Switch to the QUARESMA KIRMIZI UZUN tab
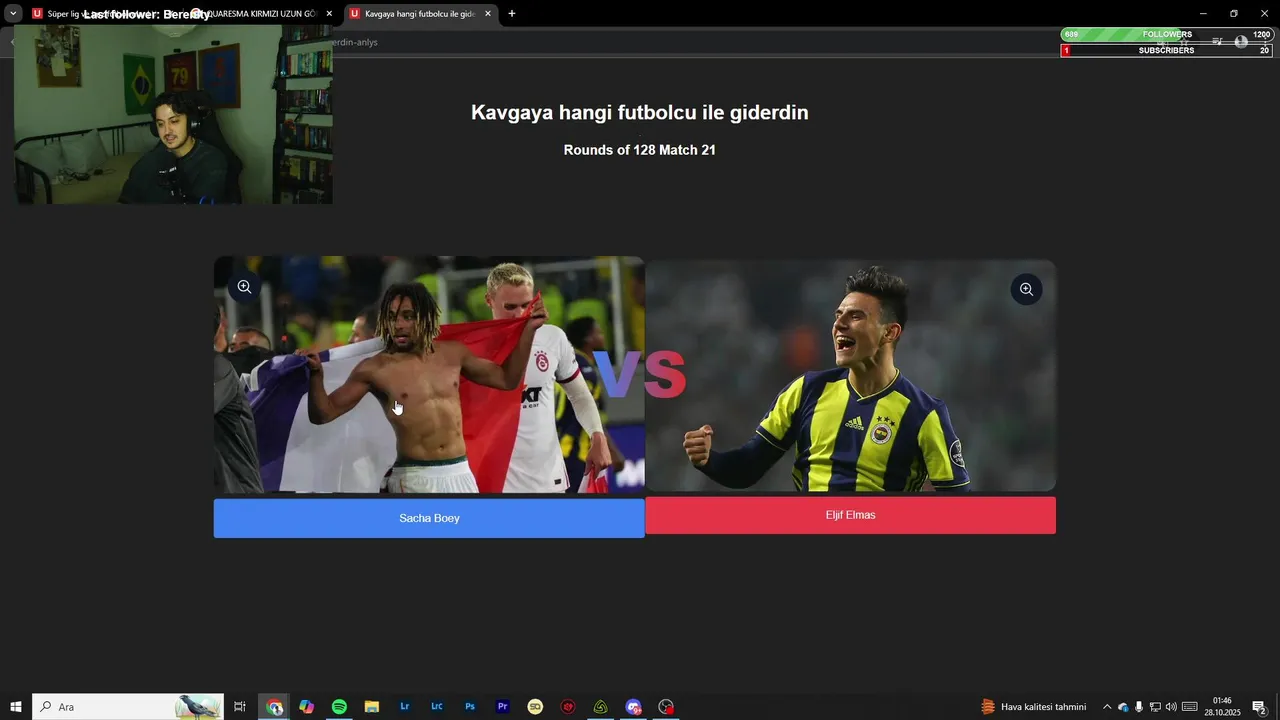This screenshot has width=1280, height=720. coord(262,14)
